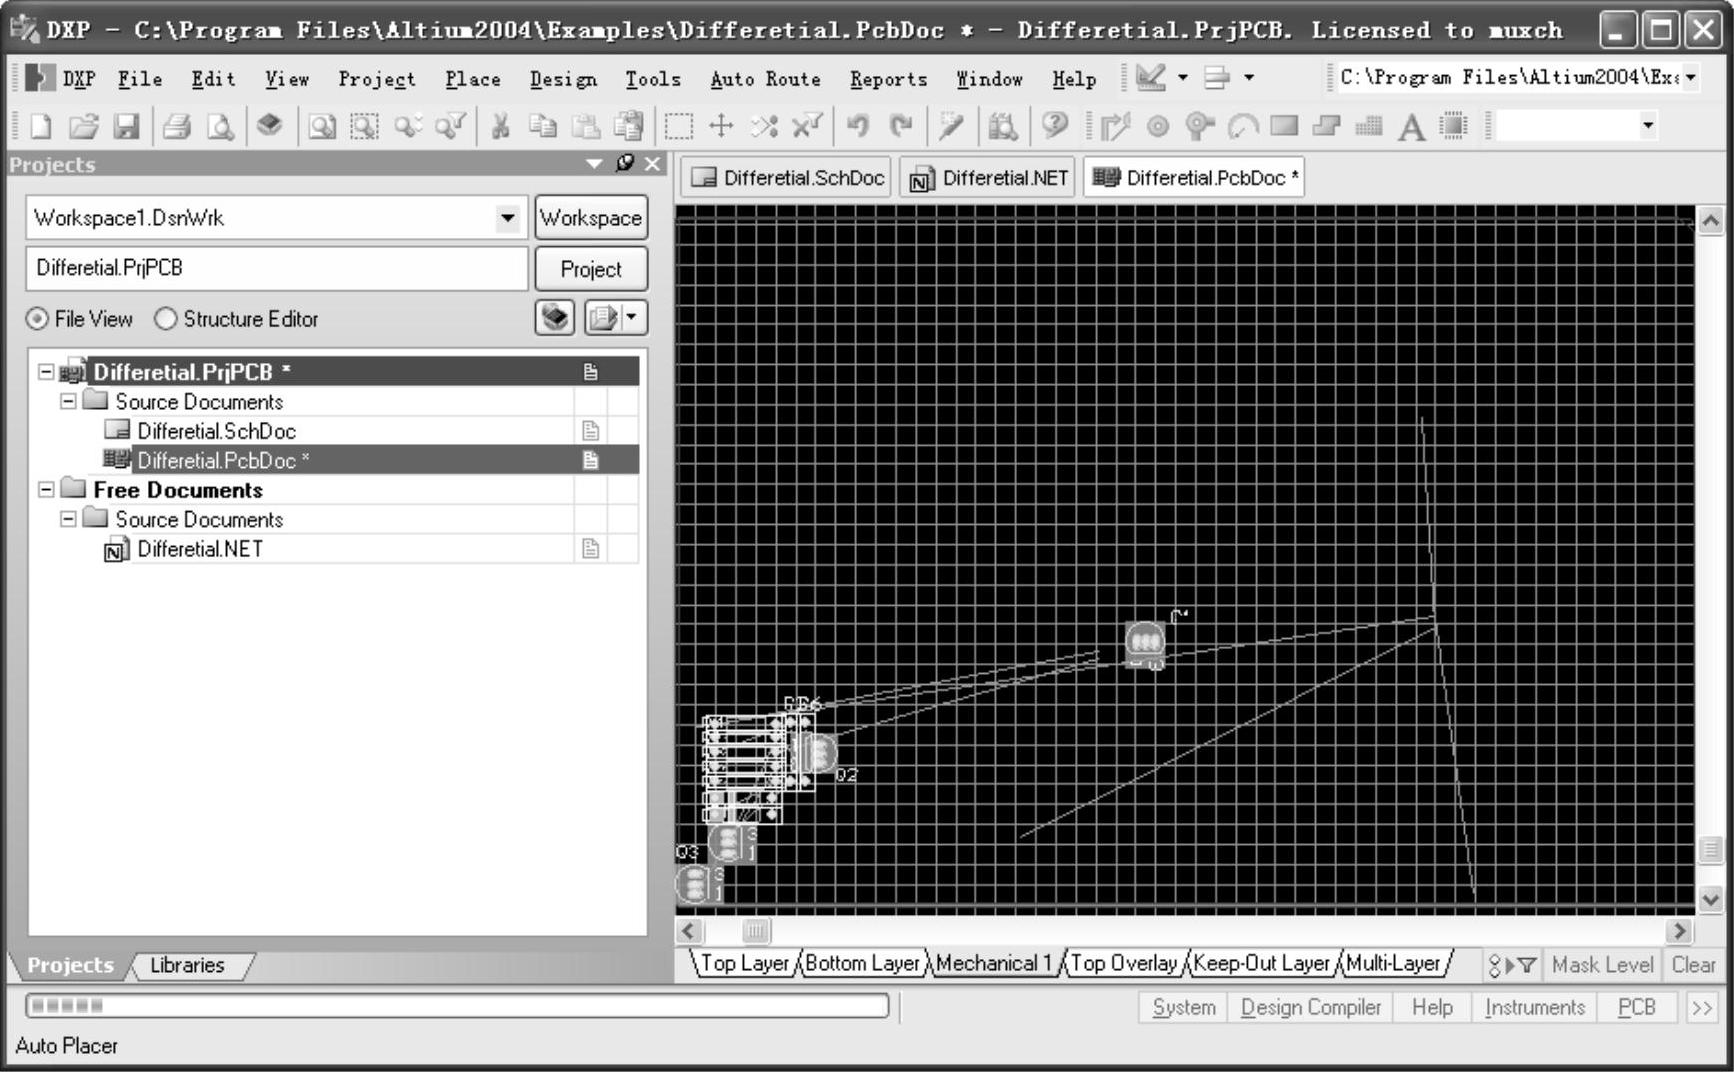
Task: Click the PCB panel button in status bar
Action: (x=1636, y=1007)
